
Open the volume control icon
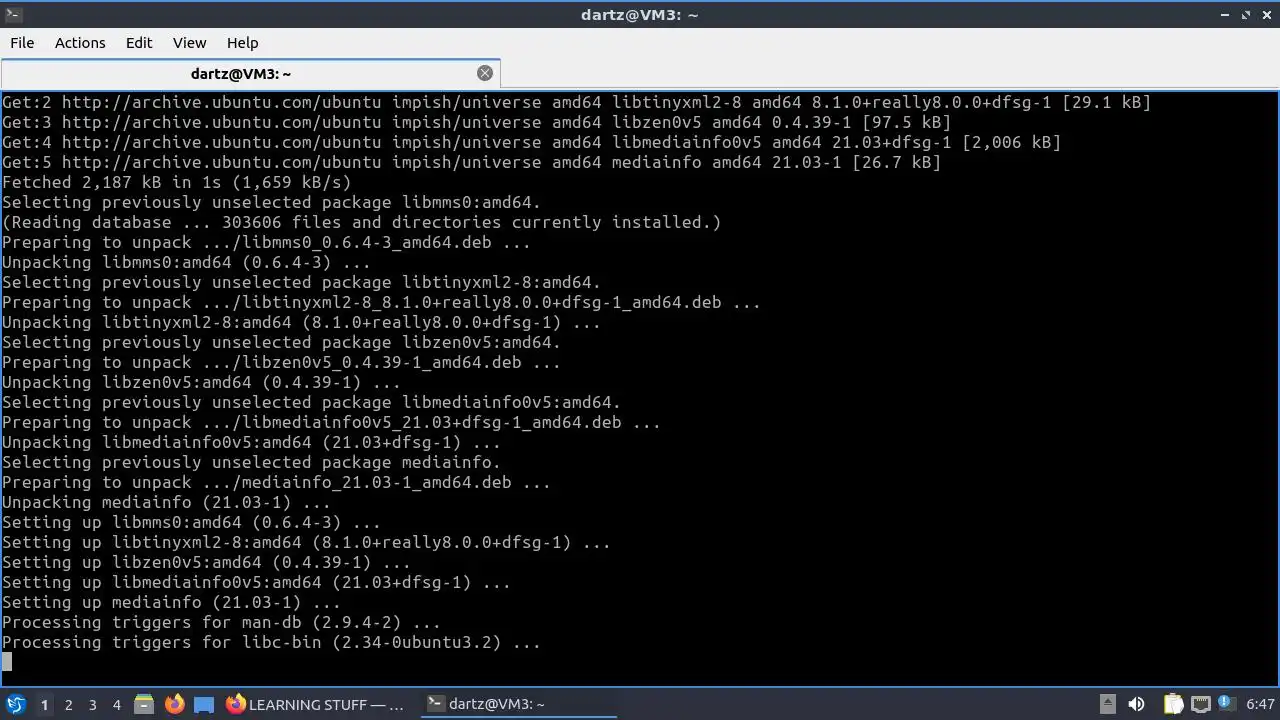pyautogui.click(x=1136, y=705)
